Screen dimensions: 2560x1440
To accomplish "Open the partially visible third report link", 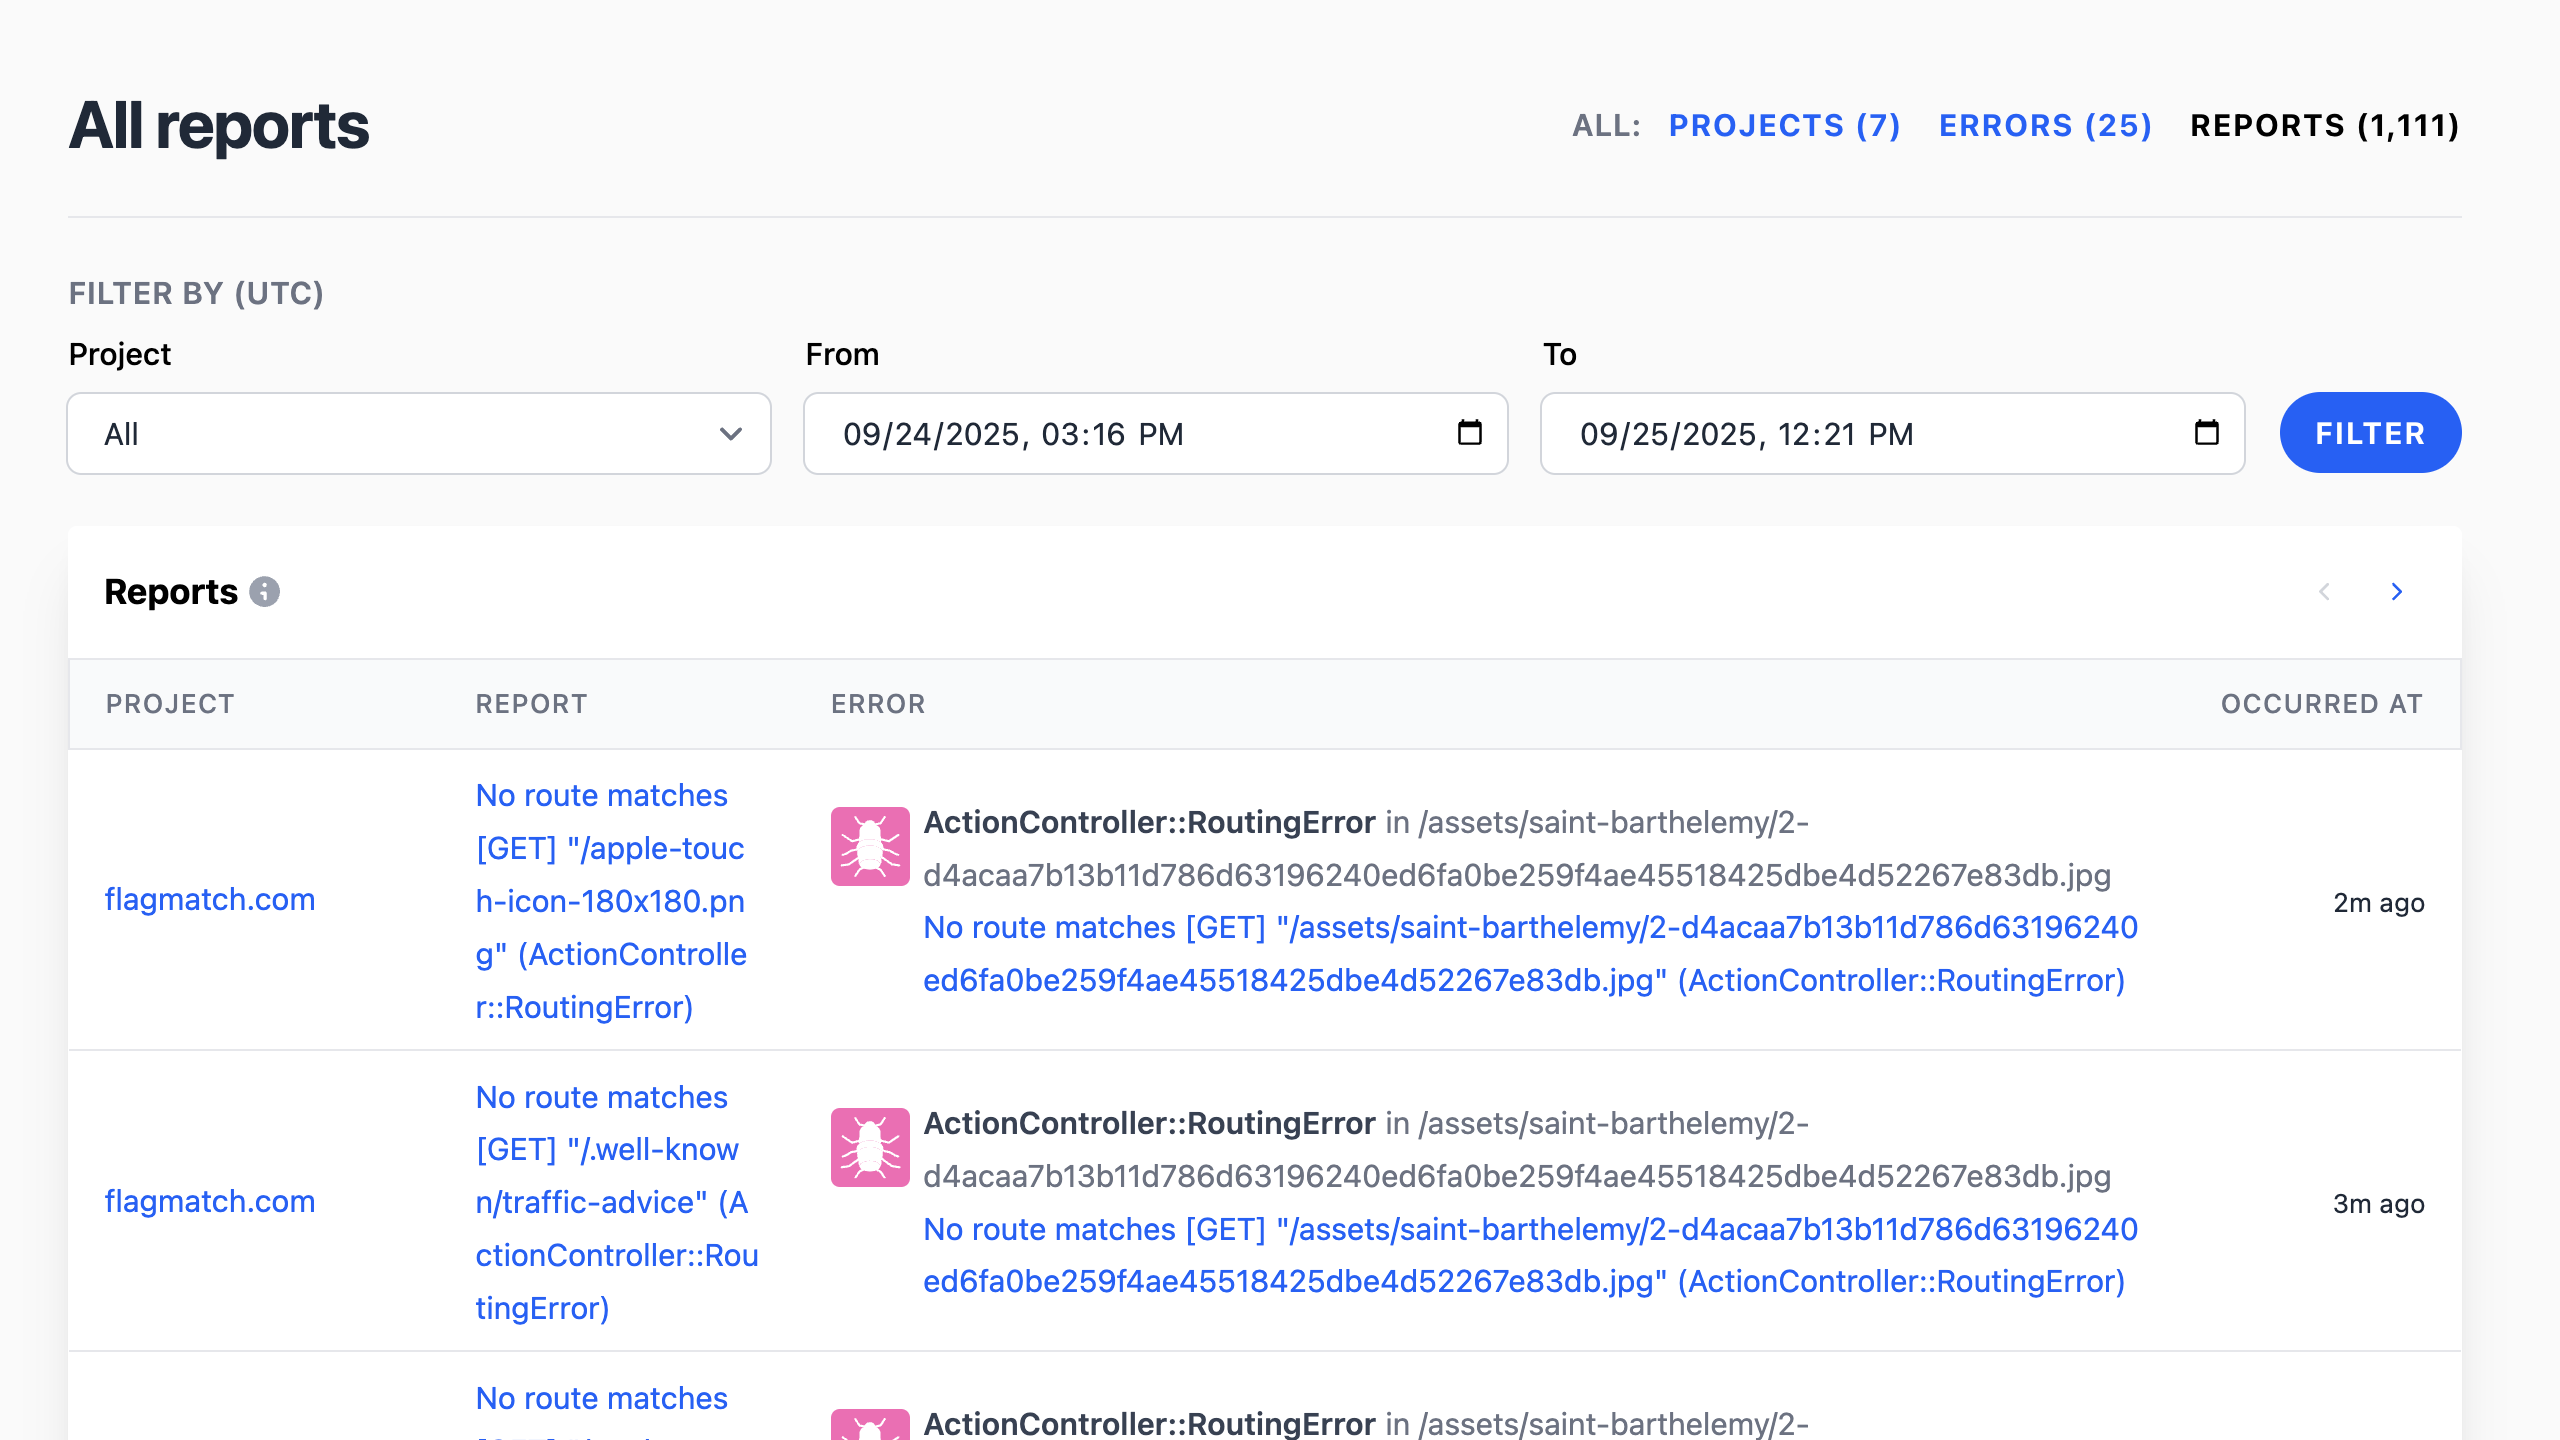I will pos(602,1410).
